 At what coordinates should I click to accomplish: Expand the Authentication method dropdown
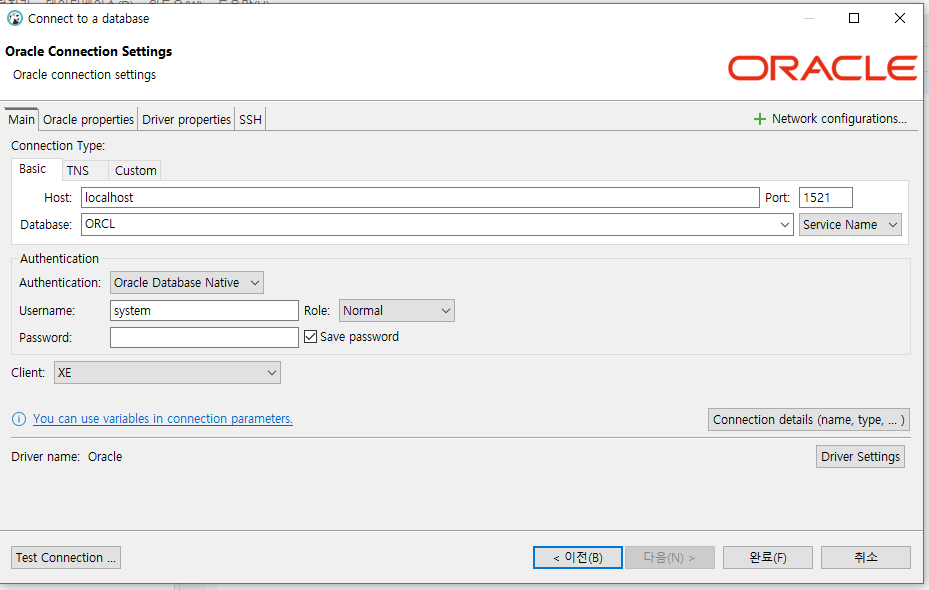coord(187,283)
